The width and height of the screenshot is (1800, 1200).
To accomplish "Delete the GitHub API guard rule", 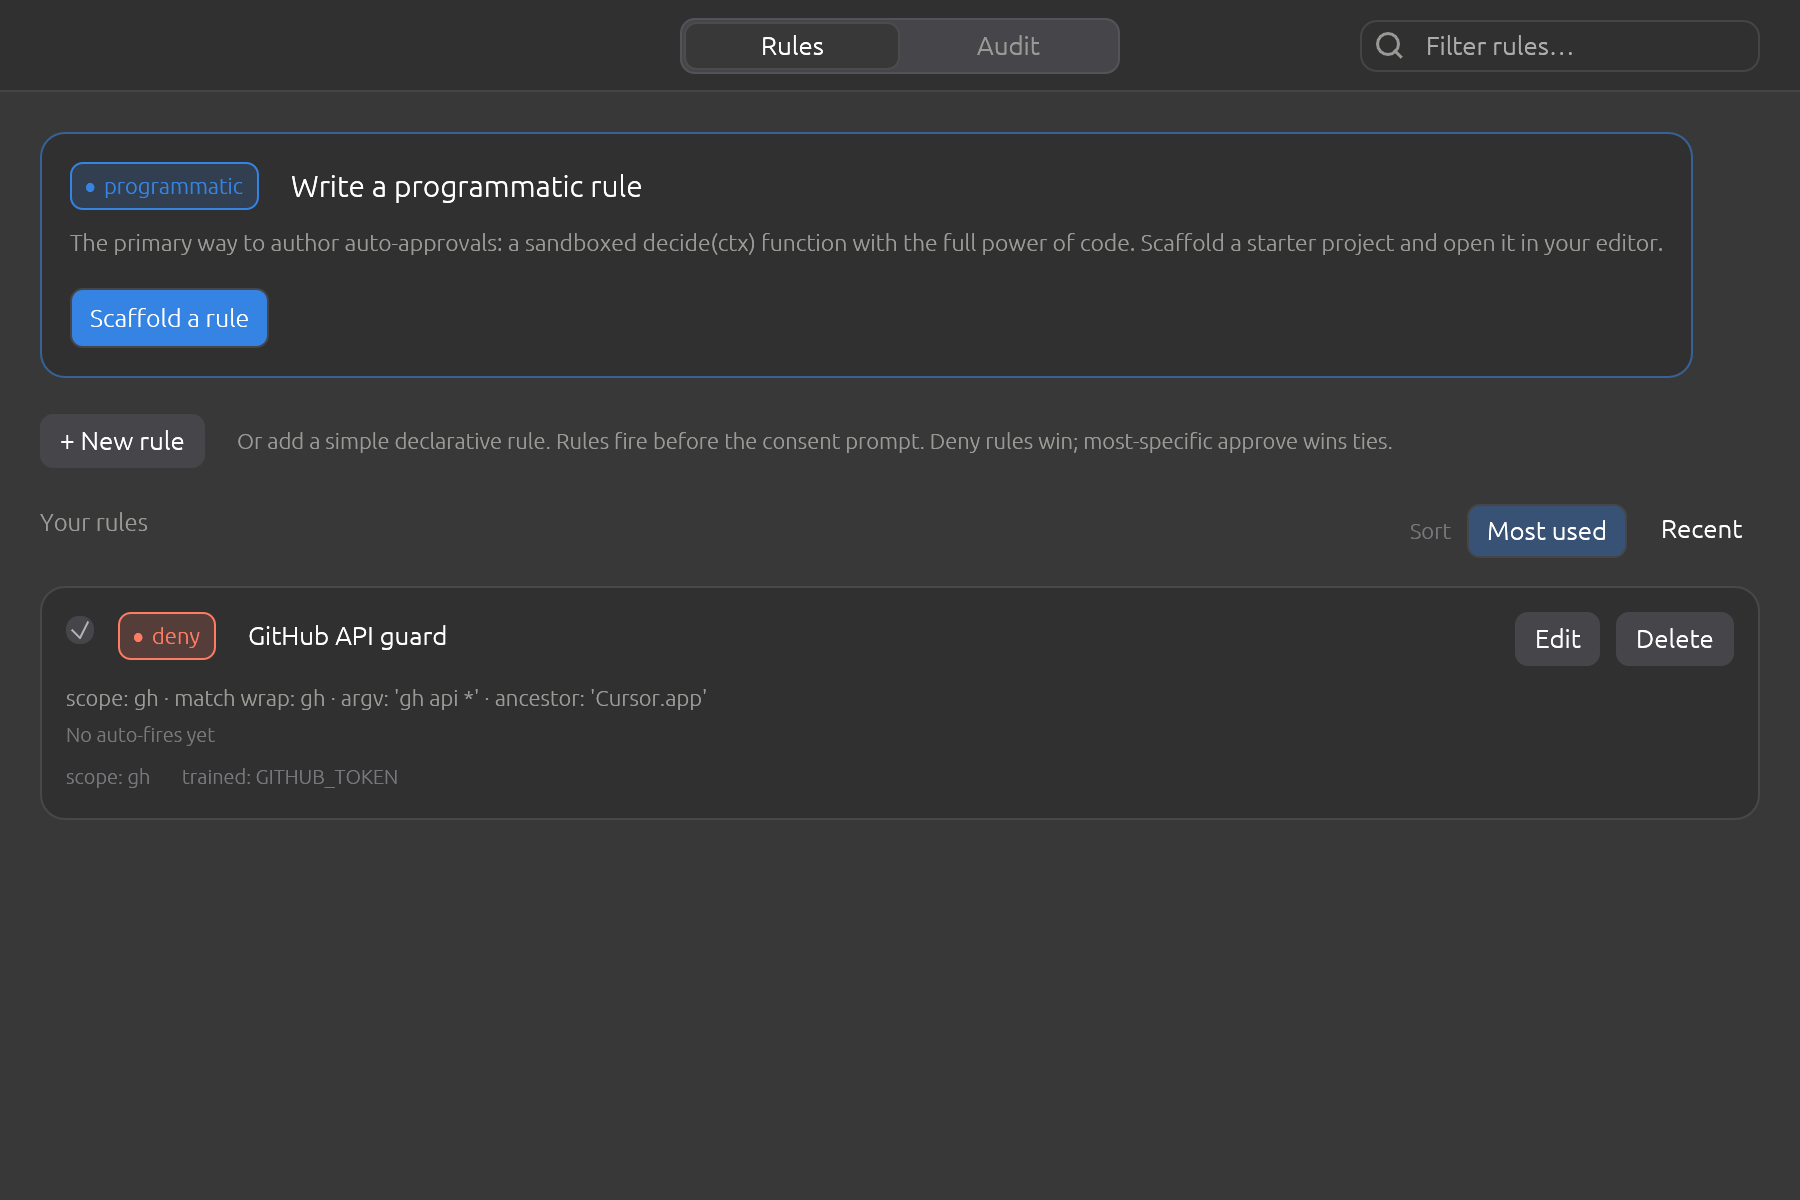I will pos(1674,639).
